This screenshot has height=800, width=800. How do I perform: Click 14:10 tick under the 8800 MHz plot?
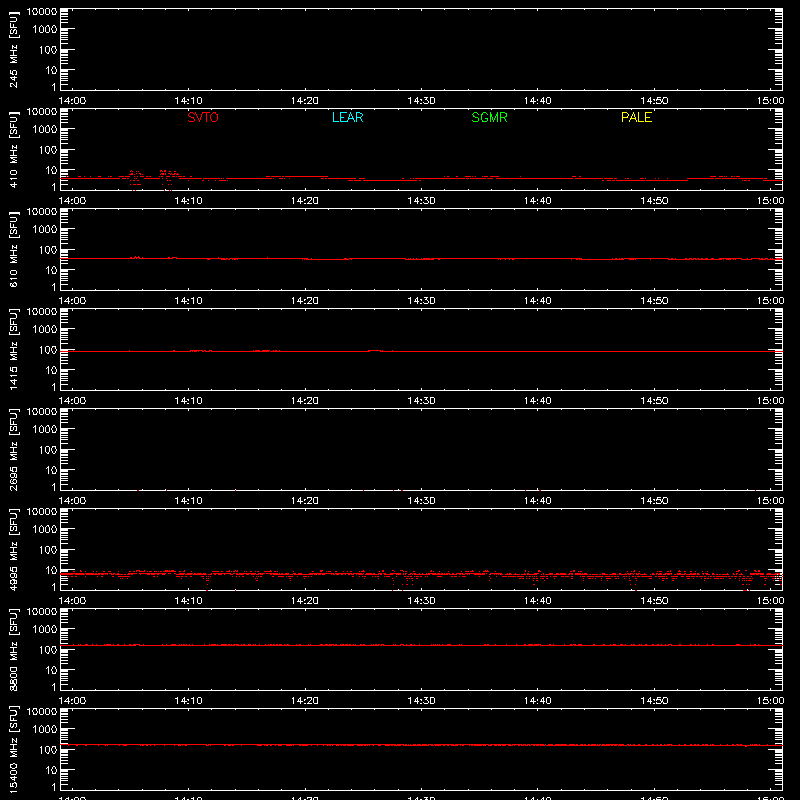tap(188, 701)
